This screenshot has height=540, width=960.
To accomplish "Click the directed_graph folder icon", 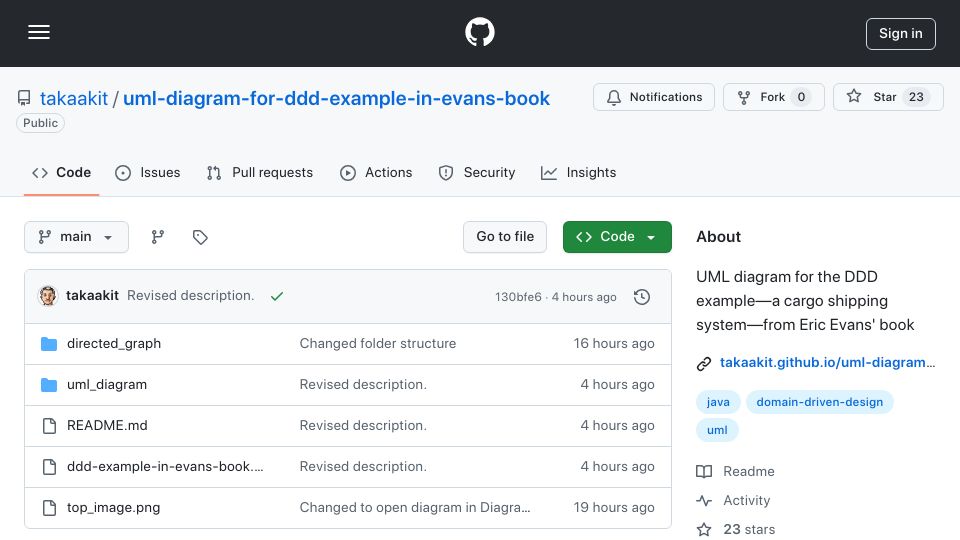I will [49, 344].
